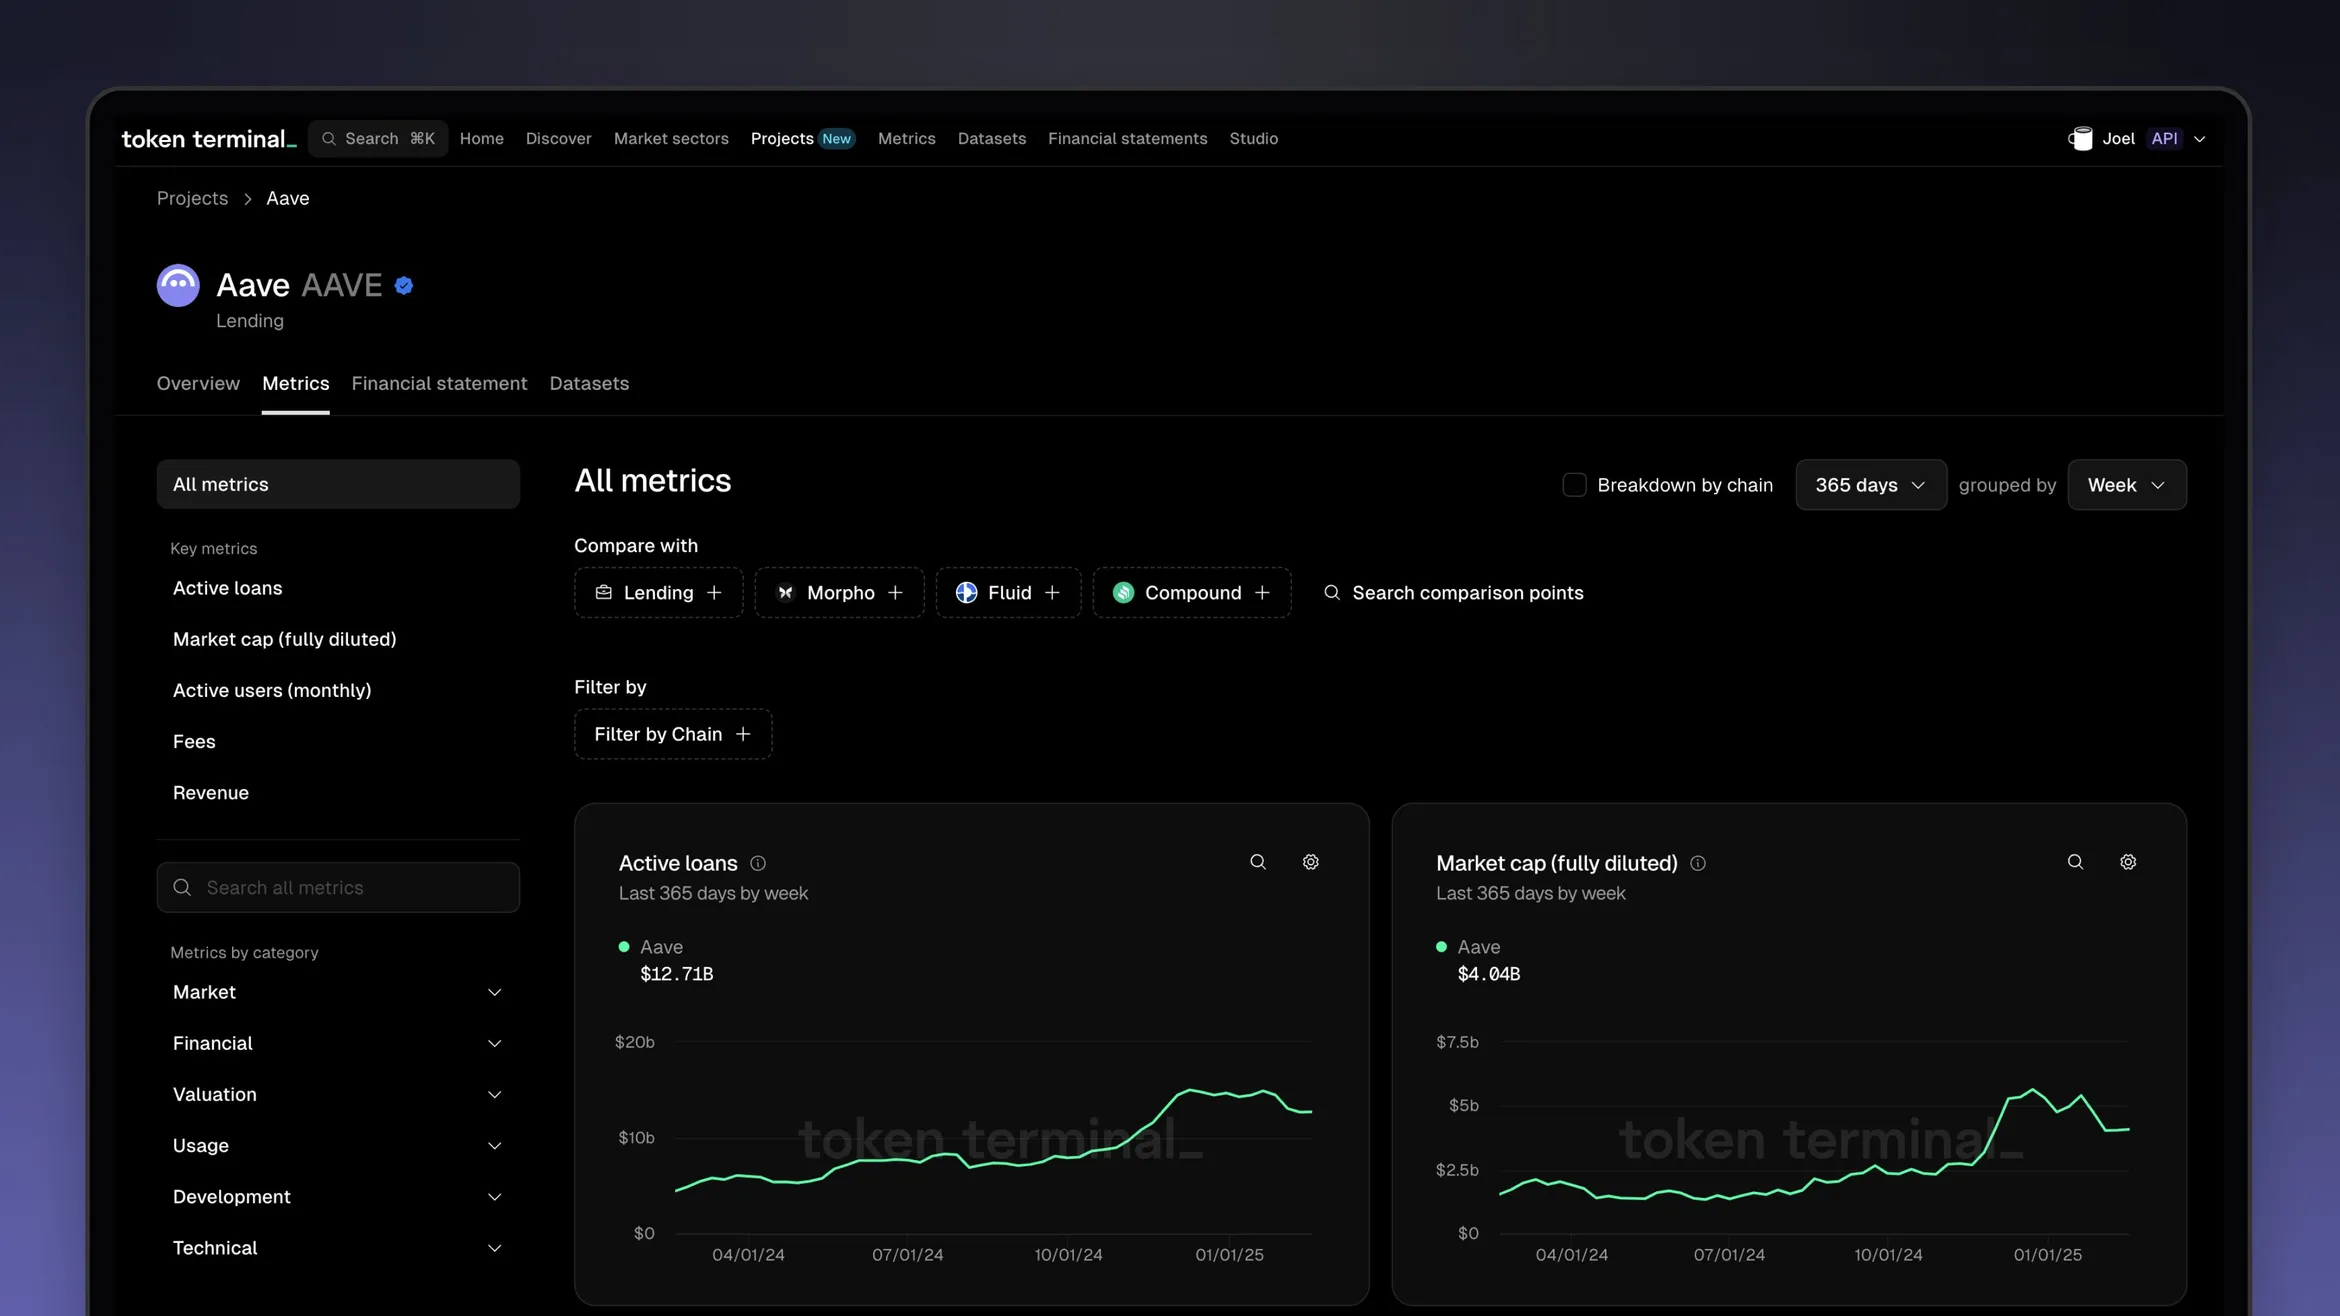Screen dimensions: 2340x1316
Task: Click the plus icon on the Fluid chip
Action: (x=1052, y=593)
